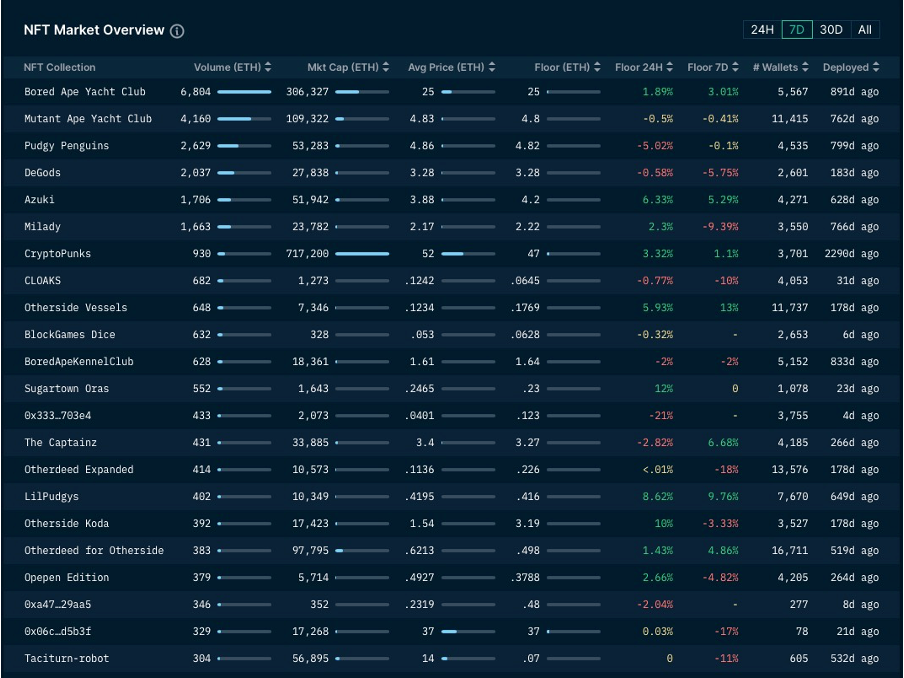Click the Mkt Cap (ETH) header label
This screenshot has width=904, height=678.
(x=343, y=67)
